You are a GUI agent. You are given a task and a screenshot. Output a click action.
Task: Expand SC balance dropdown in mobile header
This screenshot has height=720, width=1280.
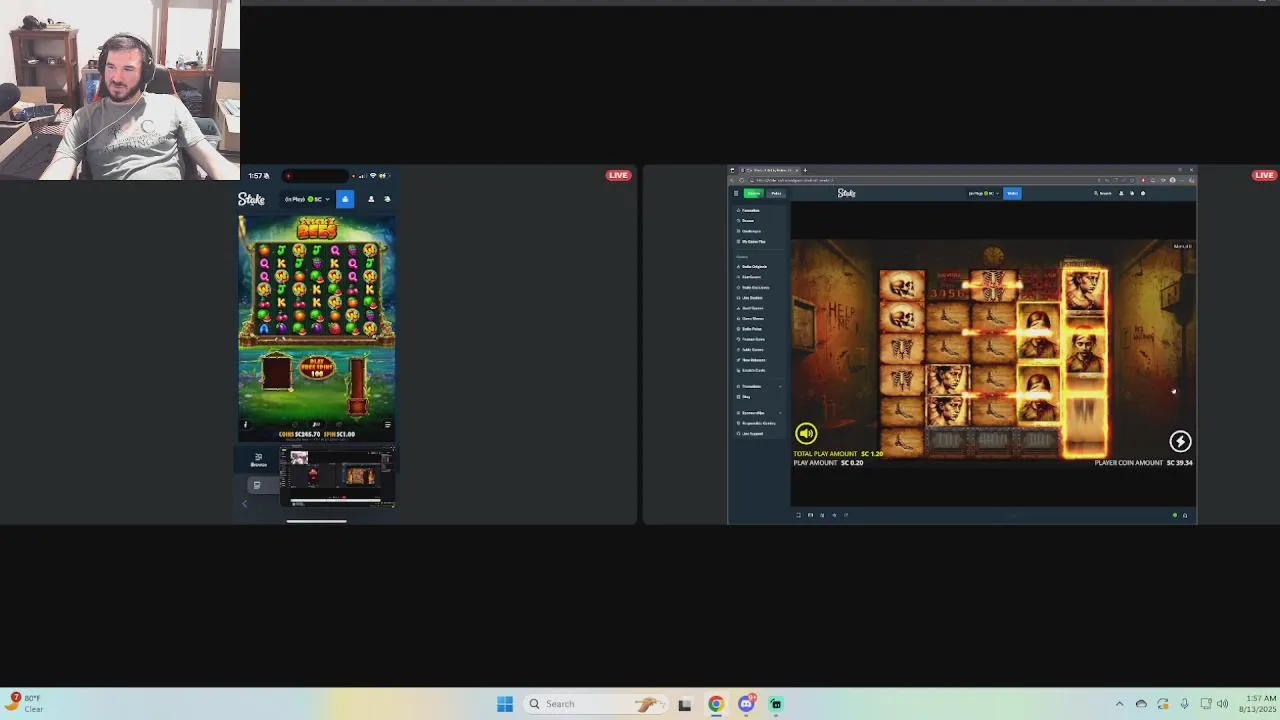click(307, 199)
